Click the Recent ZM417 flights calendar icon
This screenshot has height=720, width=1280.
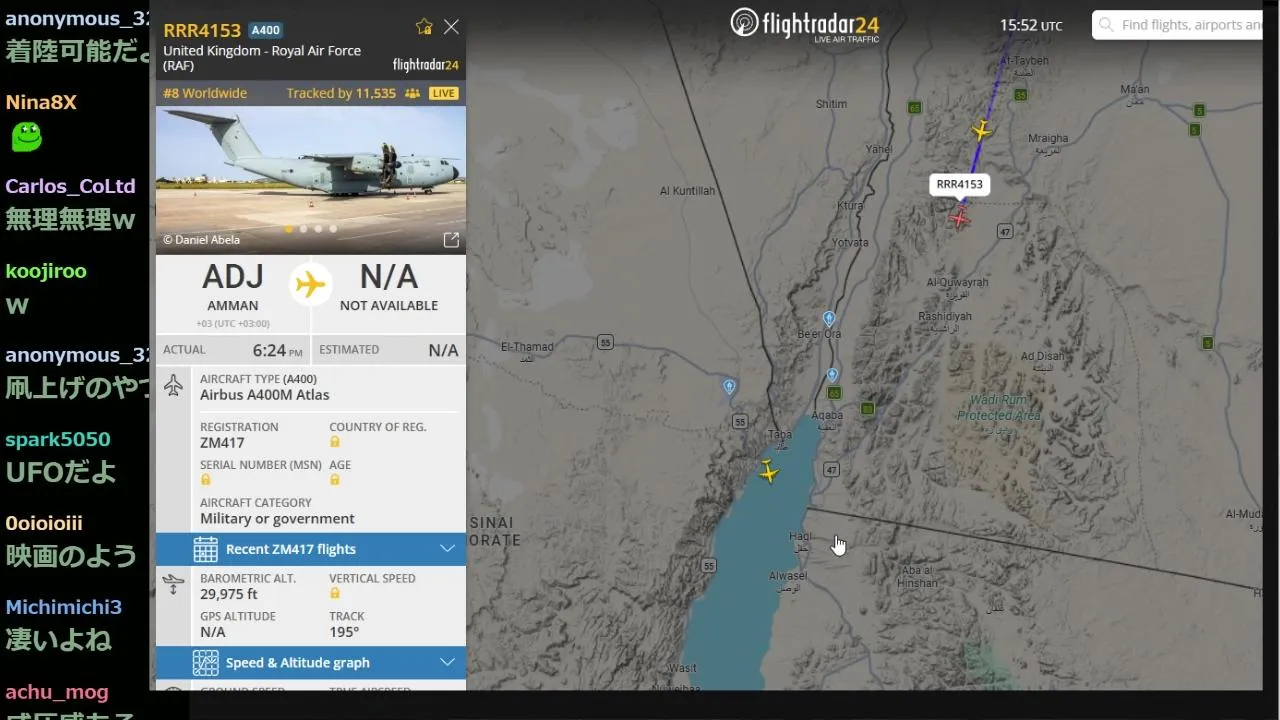click(x=205, y=549)
